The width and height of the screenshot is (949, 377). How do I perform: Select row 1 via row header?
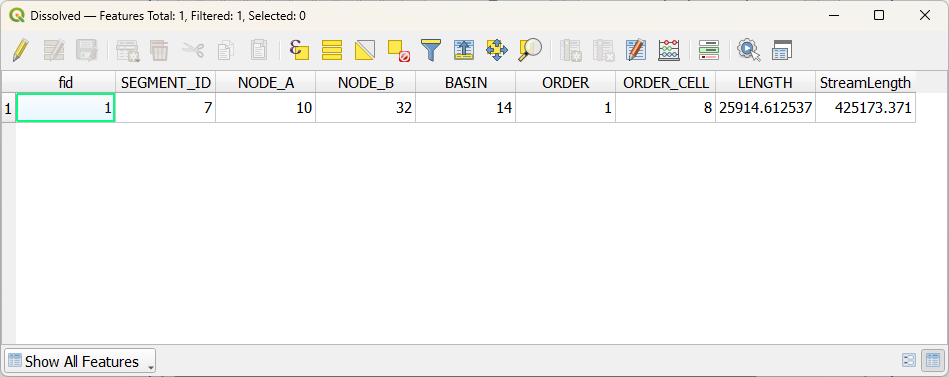point(8,108)
